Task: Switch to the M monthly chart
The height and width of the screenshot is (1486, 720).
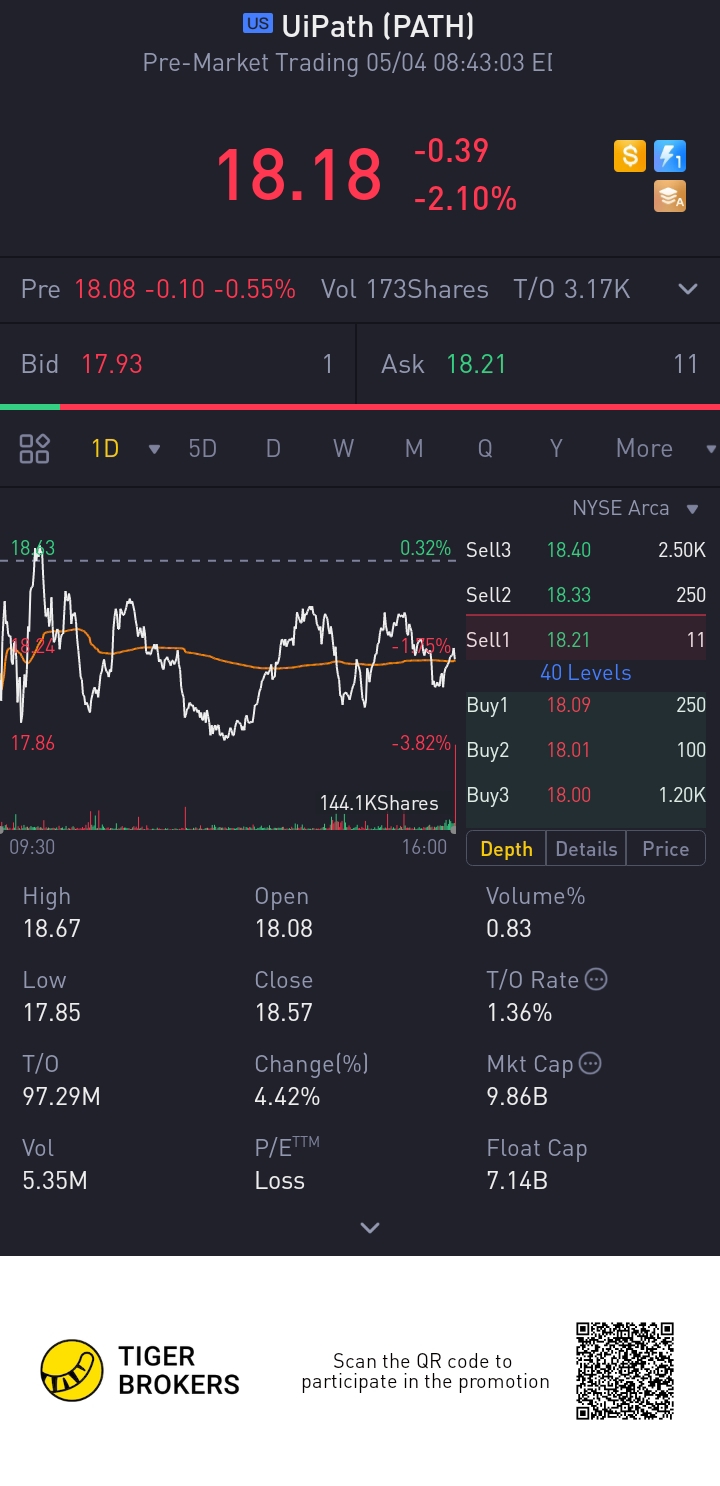Action: pyautogui.click(x=414, y=448)
